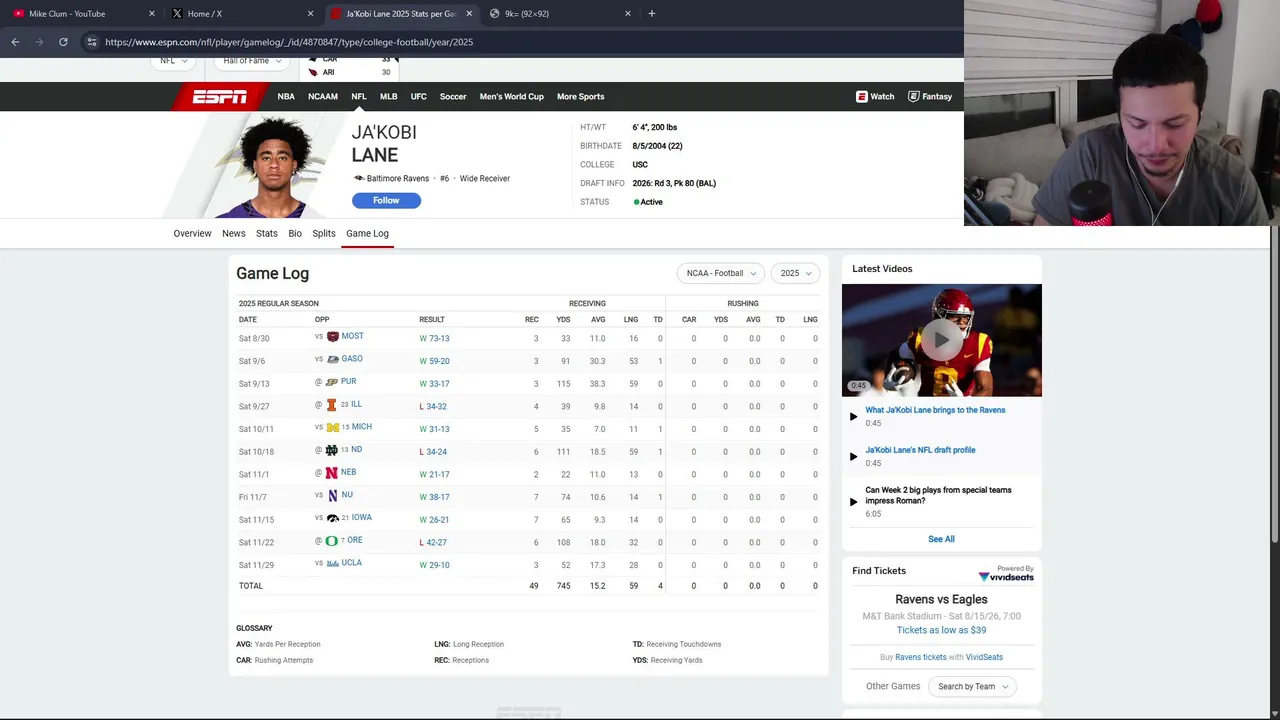This screenshot has width=1280, height=720.
Task: Click the Purdue team logo
Action: (332, 382)
